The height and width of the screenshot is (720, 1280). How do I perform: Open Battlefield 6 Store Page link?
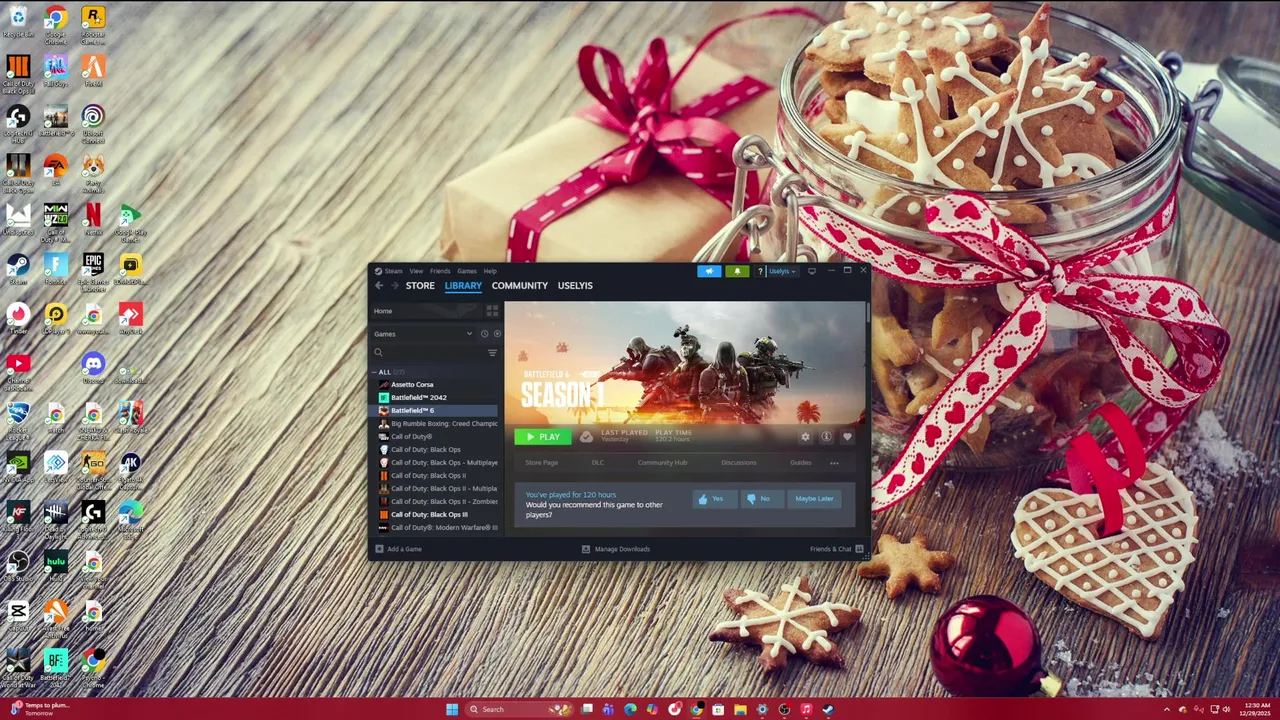(x=542, y=463)
